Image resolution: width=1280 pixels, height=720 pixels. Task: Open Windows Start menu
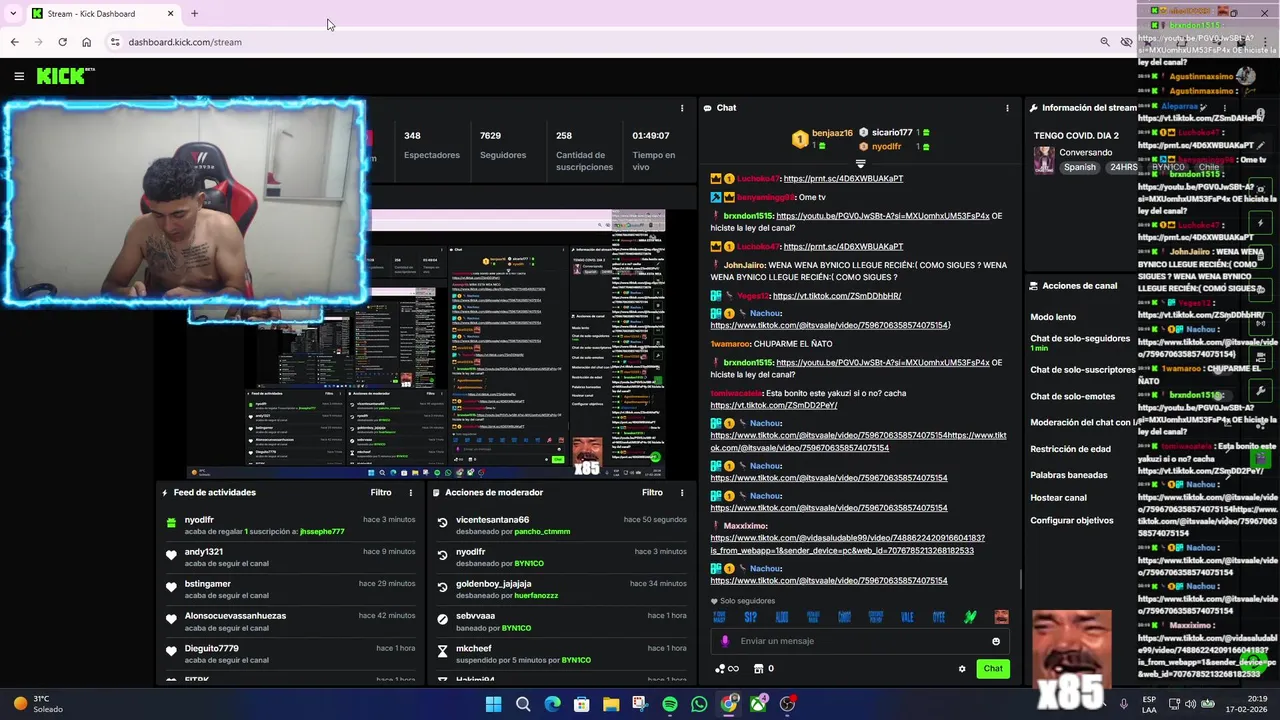point(493,704)
